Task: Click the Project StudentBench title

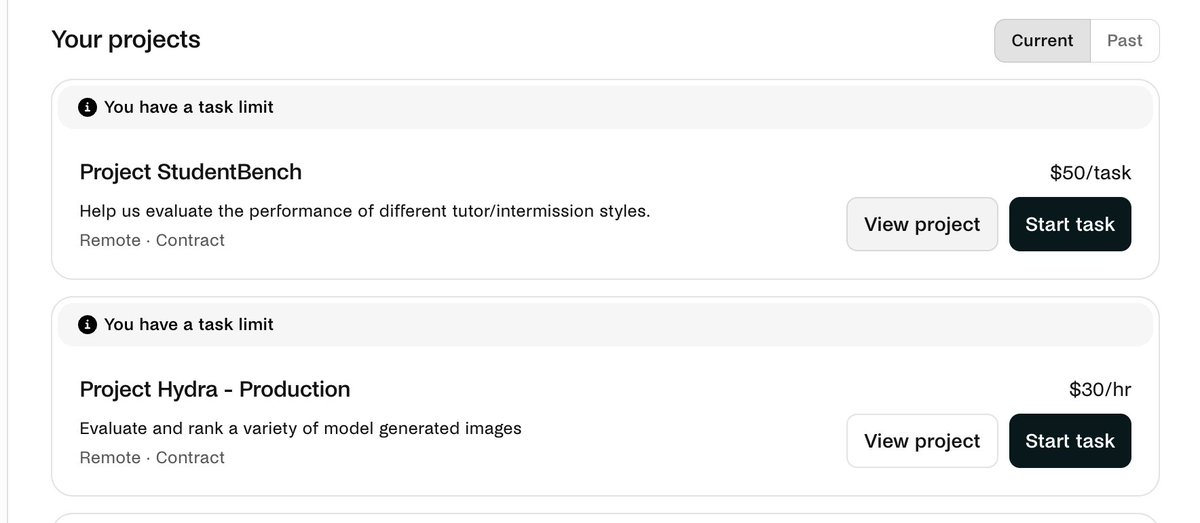Action: click(x=190, y=172)
